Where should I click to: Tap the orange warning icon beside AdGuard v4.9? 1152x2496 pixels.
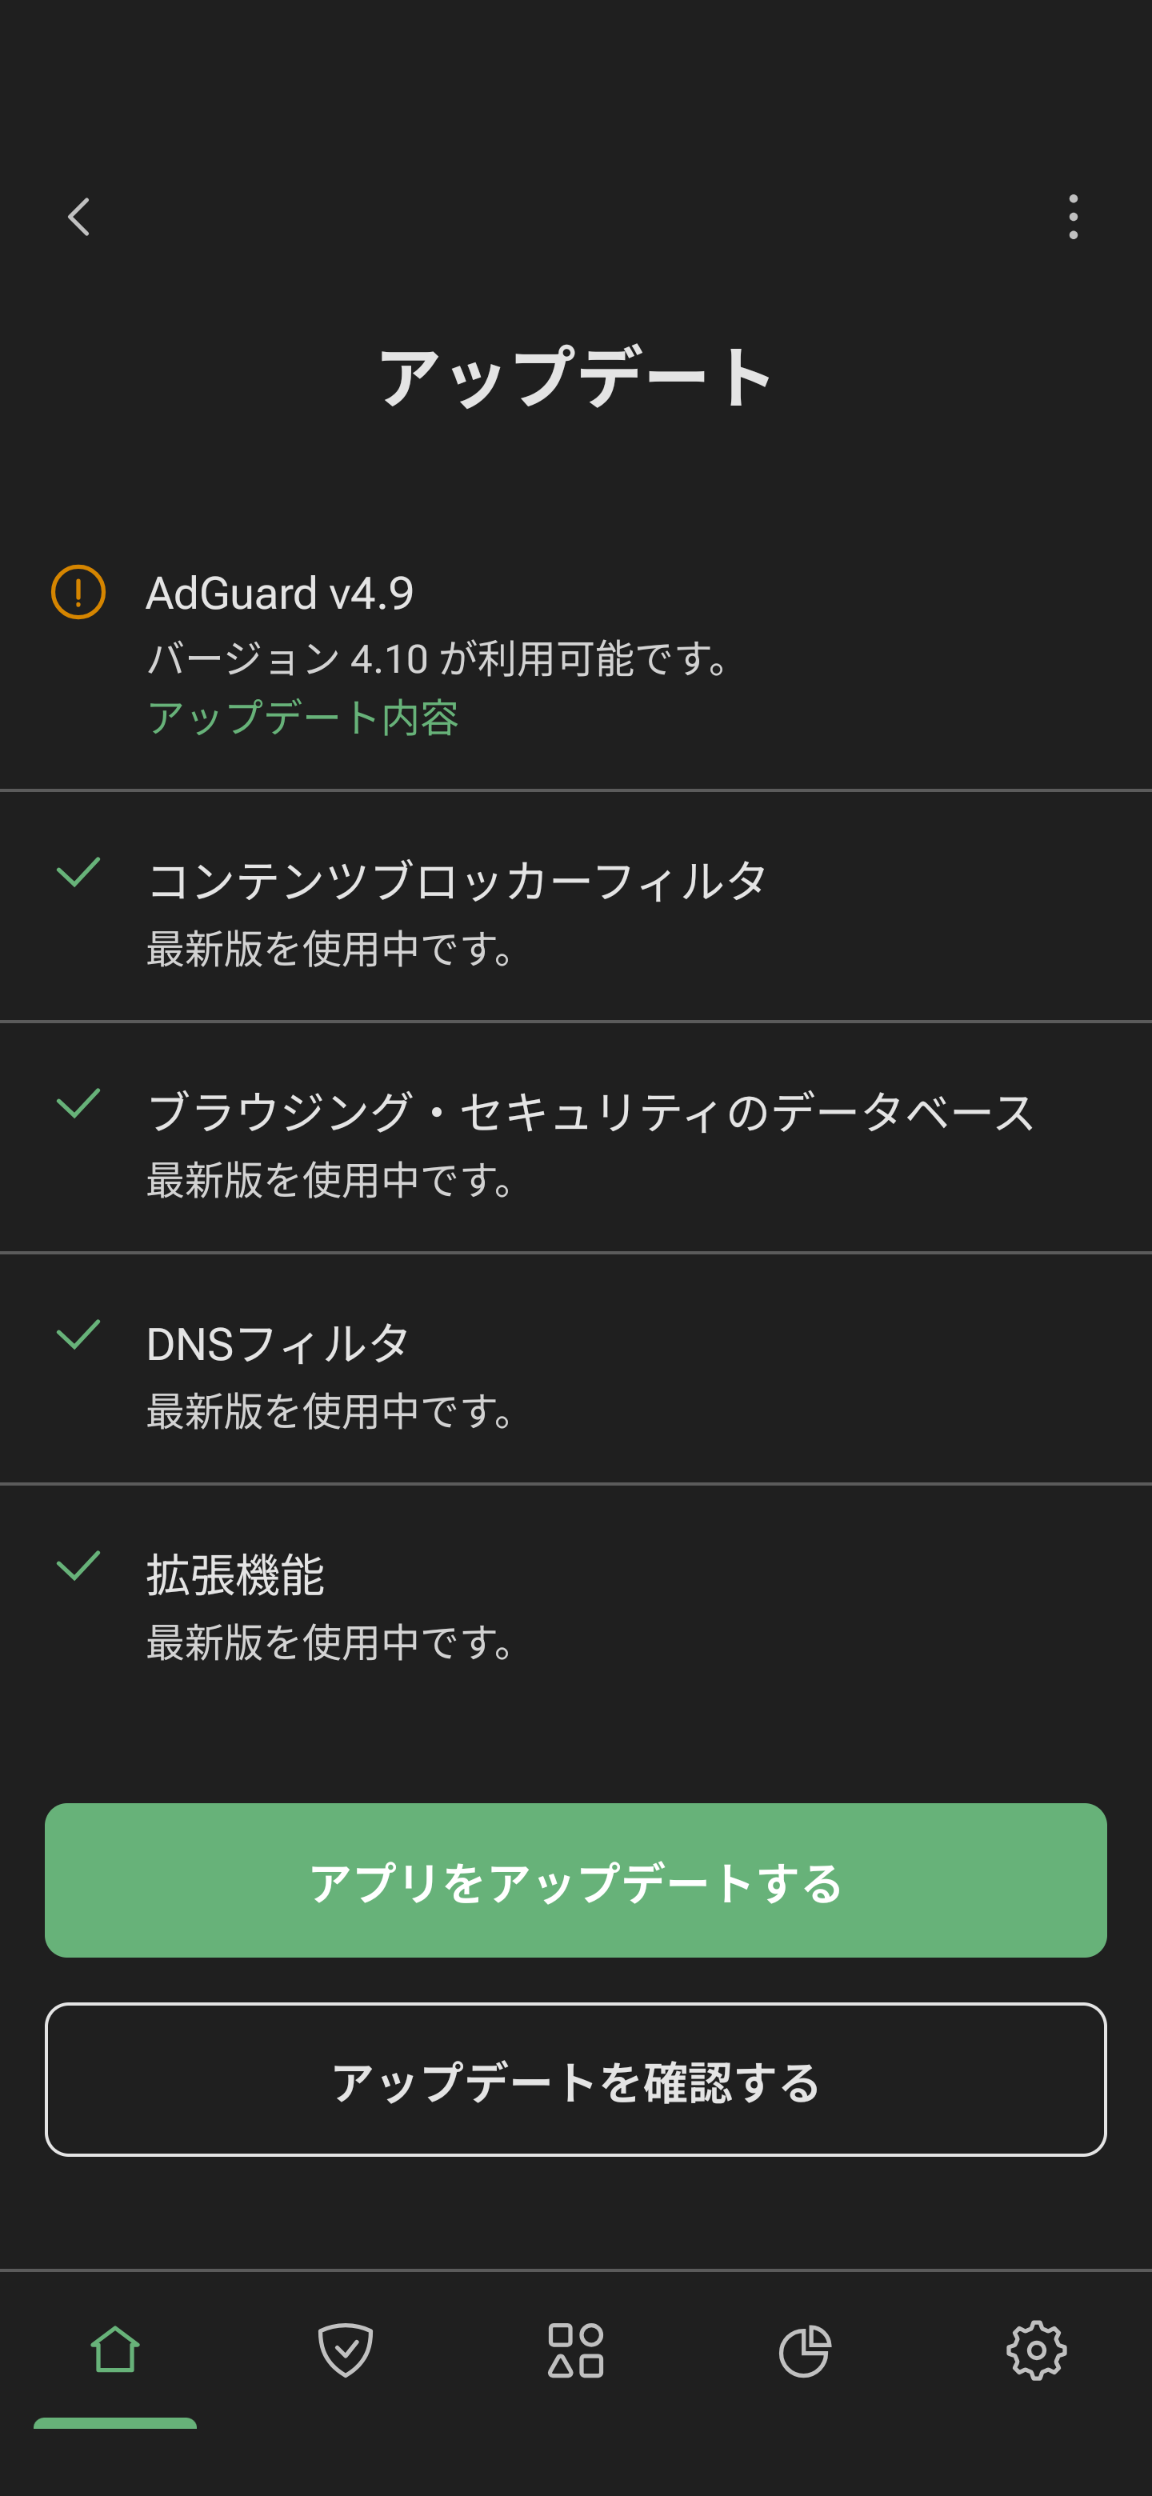[x=78, y=592]
